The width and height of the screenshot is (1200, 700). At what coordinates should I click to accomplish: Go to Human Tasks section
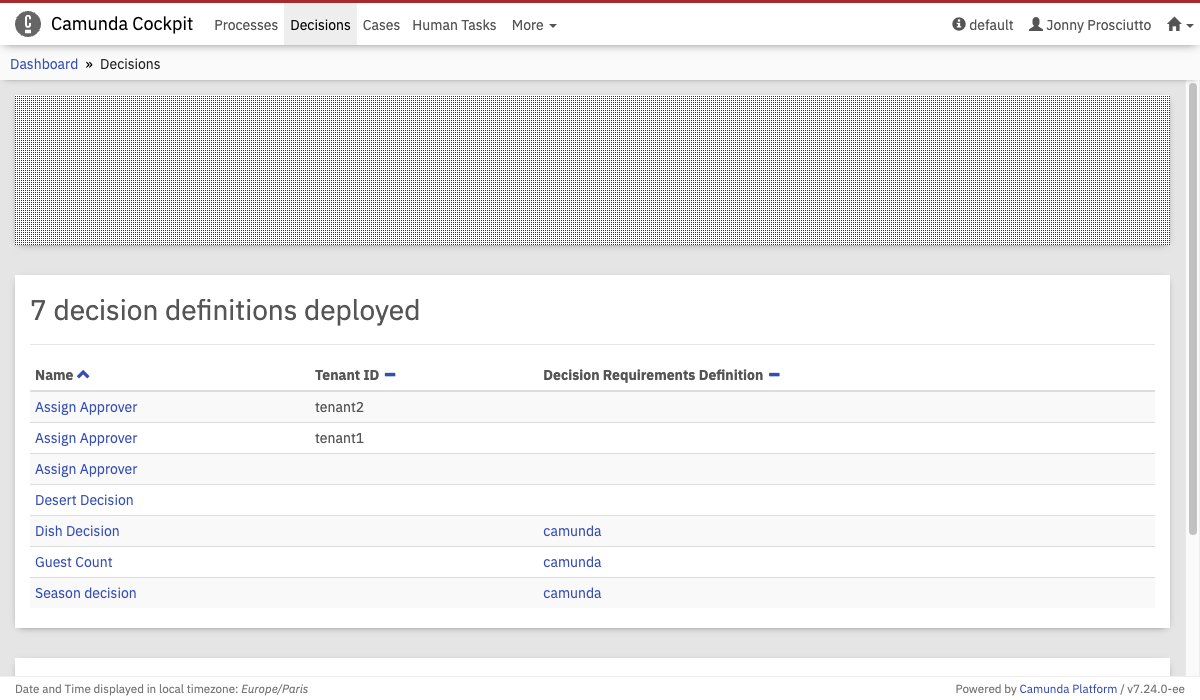(x=454, y=25)
